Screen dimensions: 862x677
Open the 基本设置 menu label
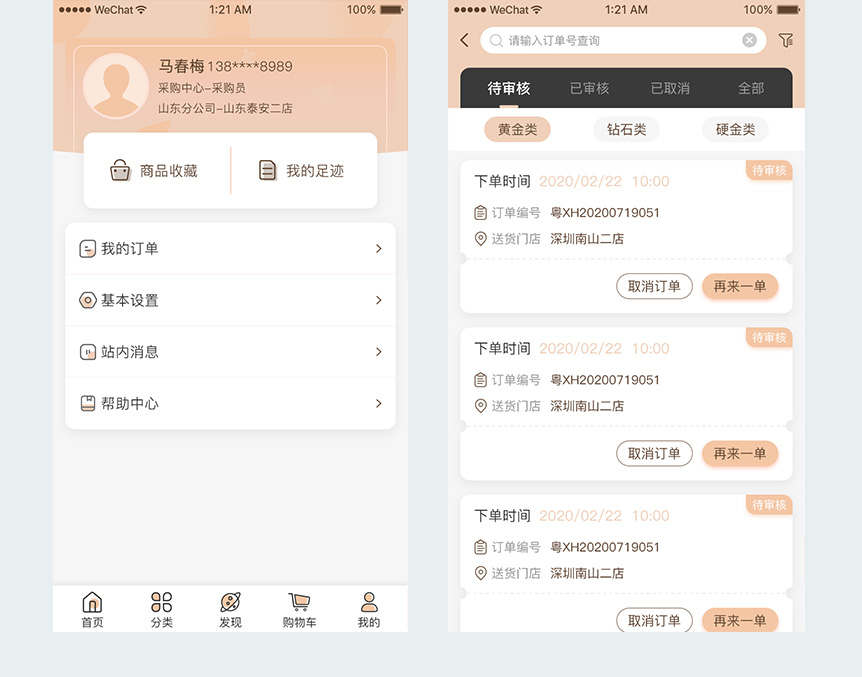(x=130, y=300)
